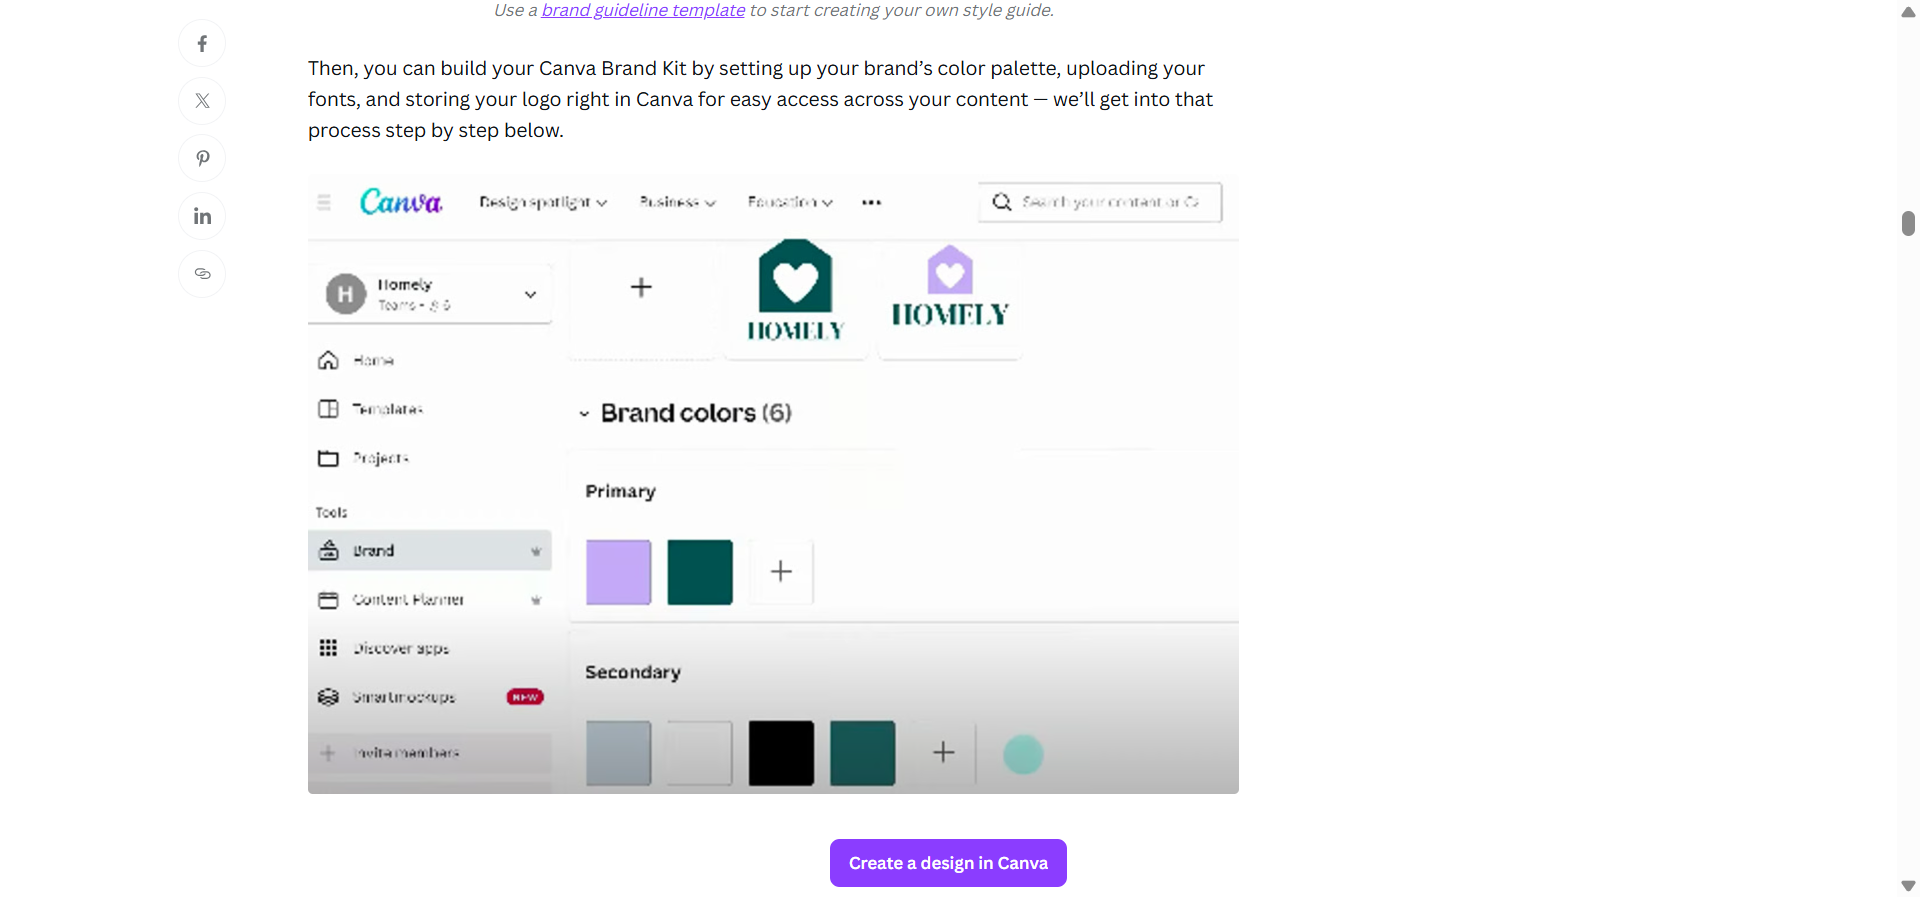The height and width of the screenshot is (897, 1920).
Task: Click the H avatar for Homely team
Action: point(346,294)
